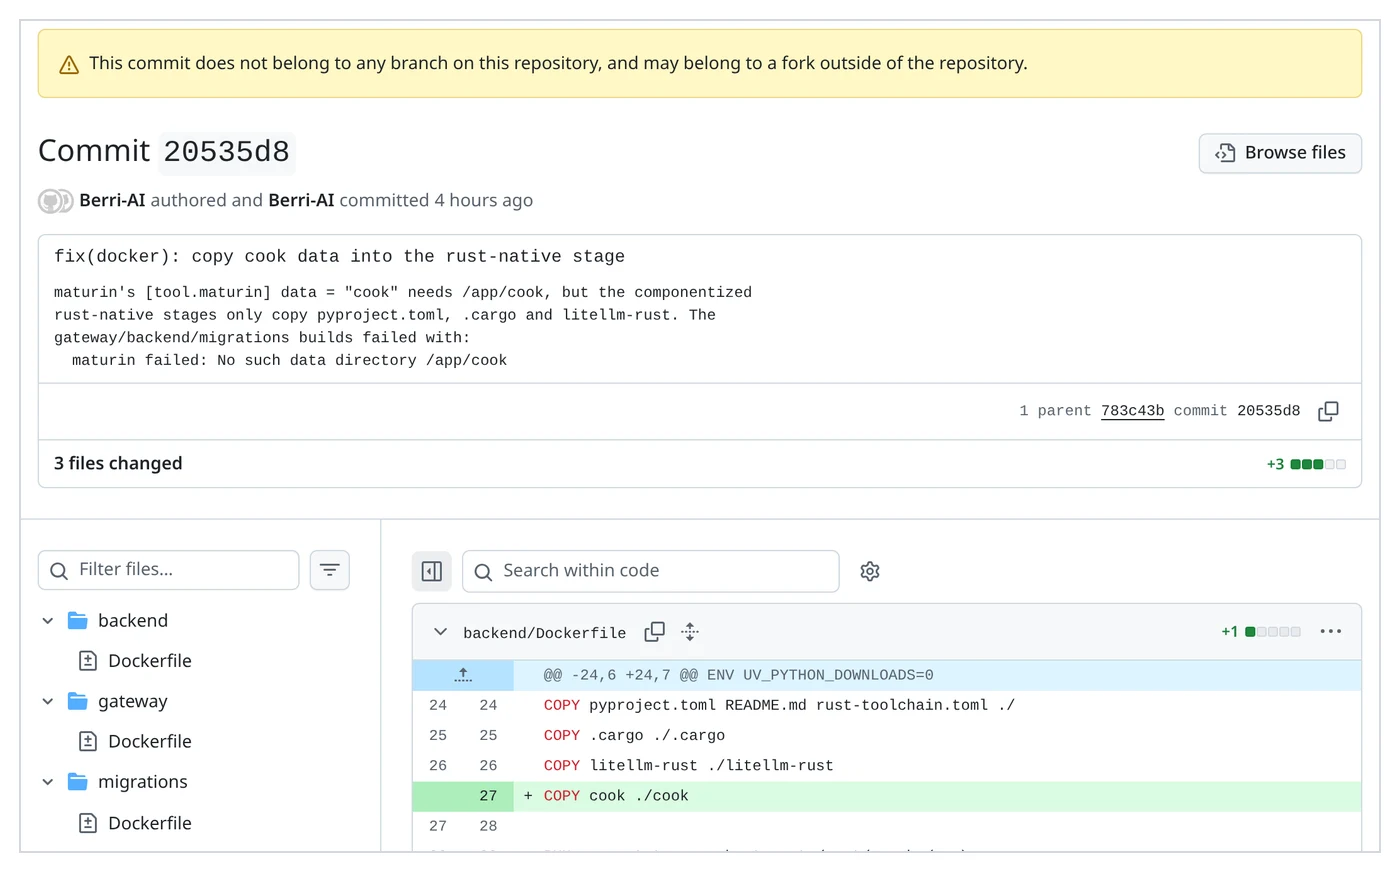Click the diff file icon of backend Dockerfile
The width and height of the screenshot is (1400, 872).
[x=88, y=661]
